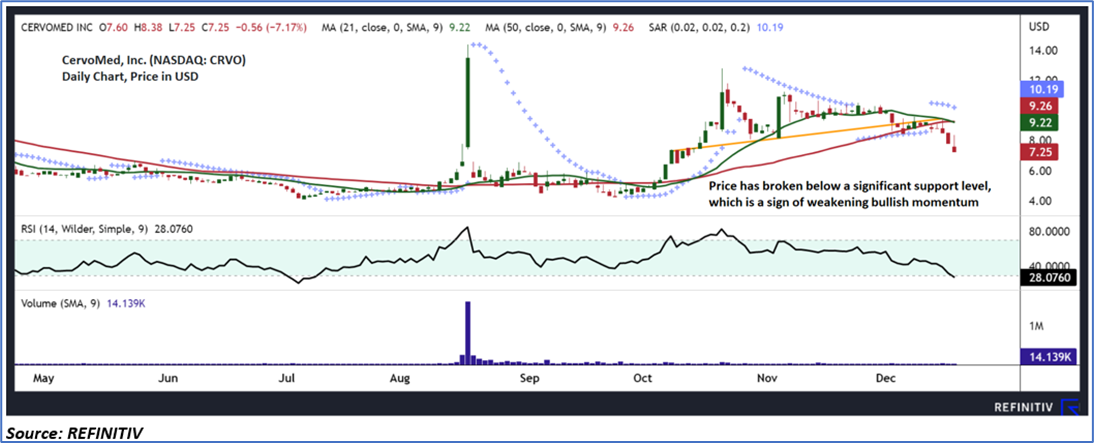Click the 80.0000 RSI axis label
The height and width of the screenshot is (443, 1094).
pos(1051,232)
